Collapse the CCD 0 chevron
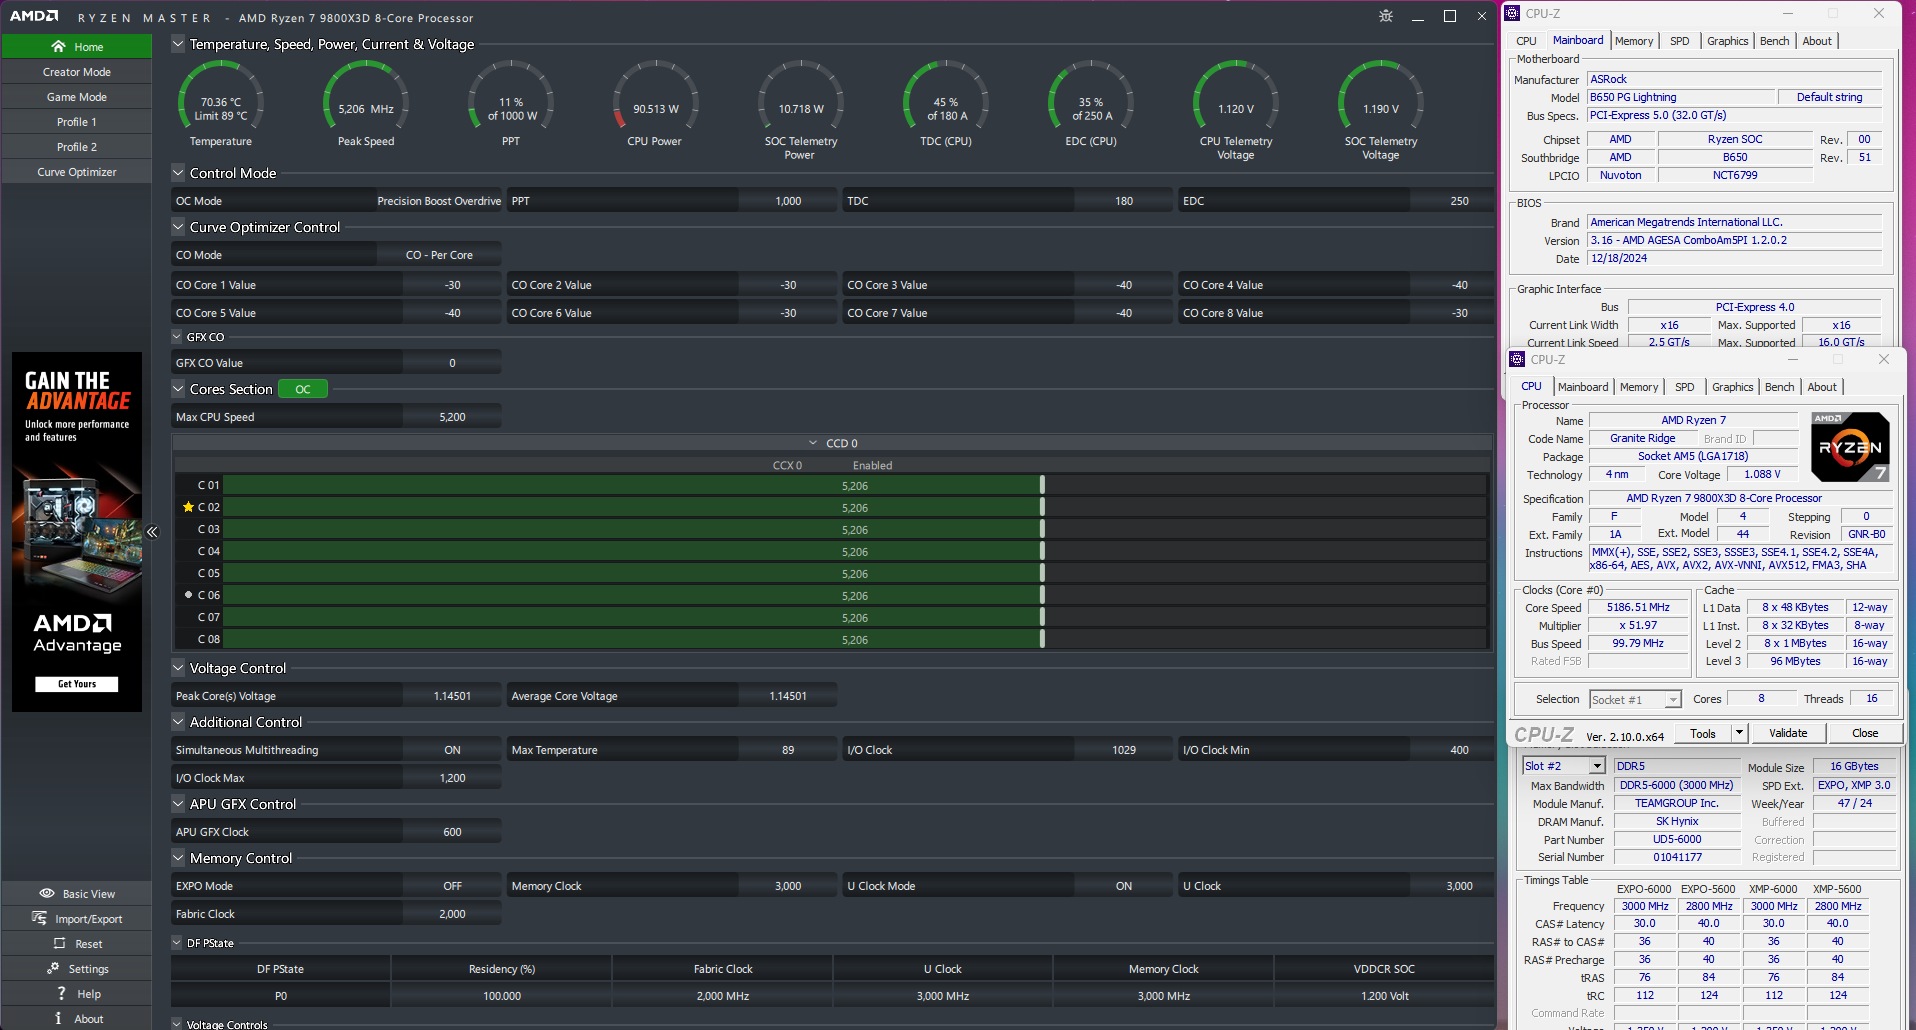The height and width of the screenshot is (1030, 1916). point(813,443)
